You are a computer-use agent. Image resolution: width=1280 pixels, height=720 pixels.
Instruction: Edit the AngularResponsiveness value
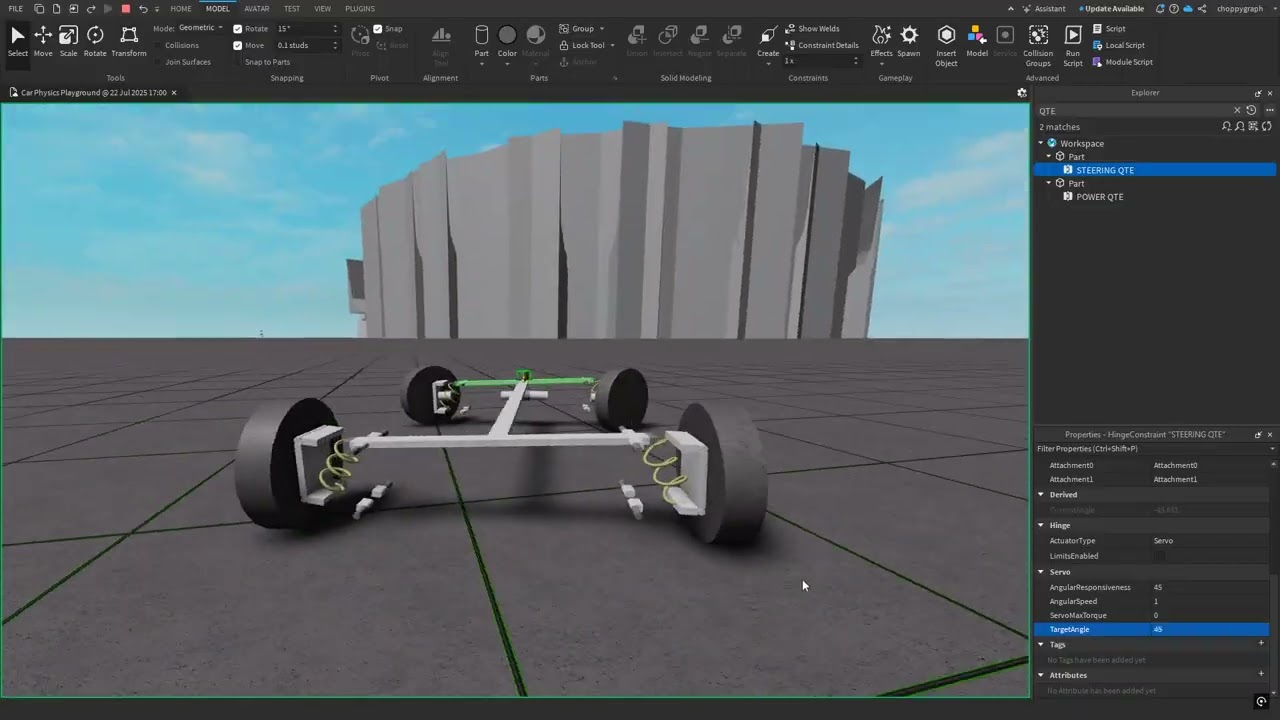click(x=1210, y=587)
